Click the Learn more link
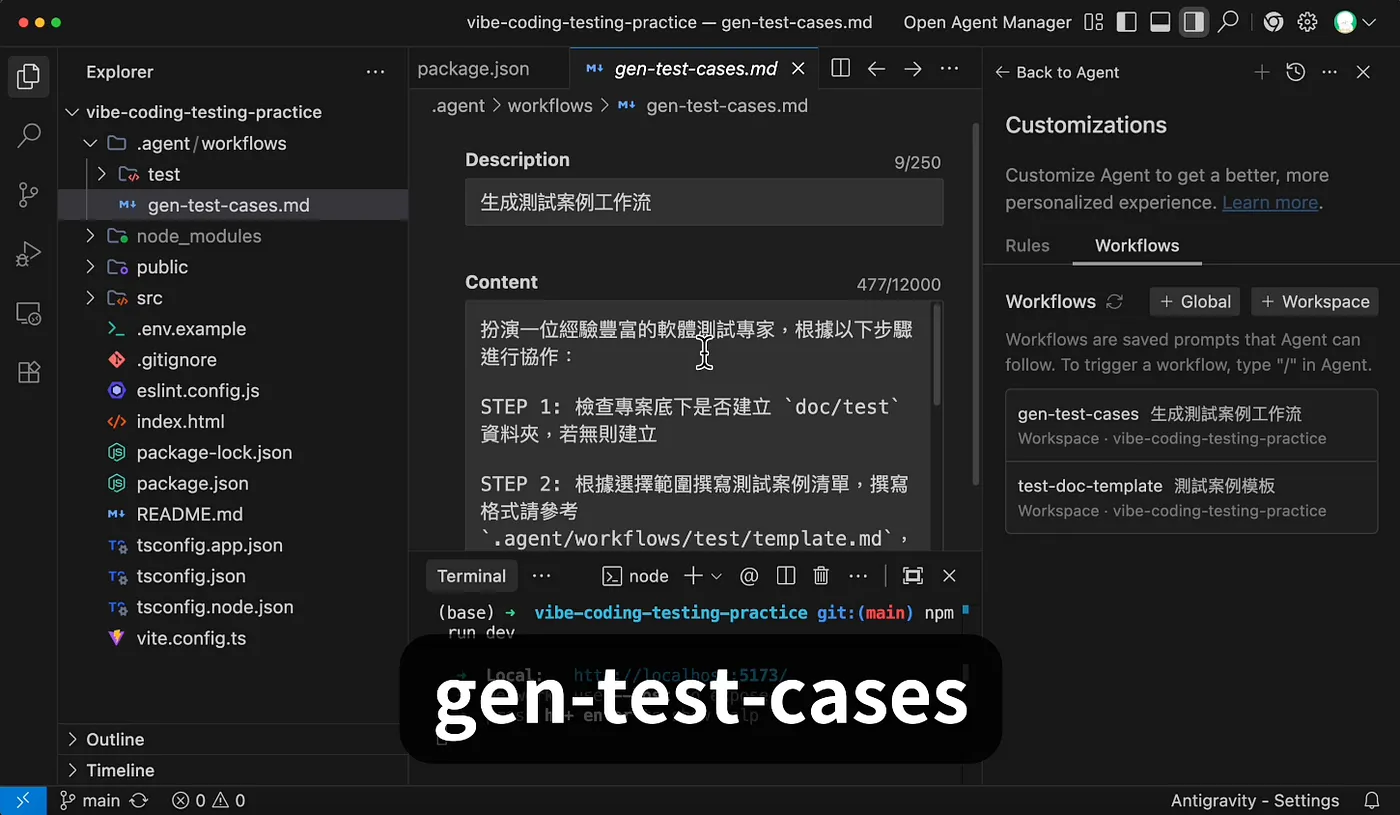The image size is (1400, 815). pyautogui.click(x=1270, y=202)
